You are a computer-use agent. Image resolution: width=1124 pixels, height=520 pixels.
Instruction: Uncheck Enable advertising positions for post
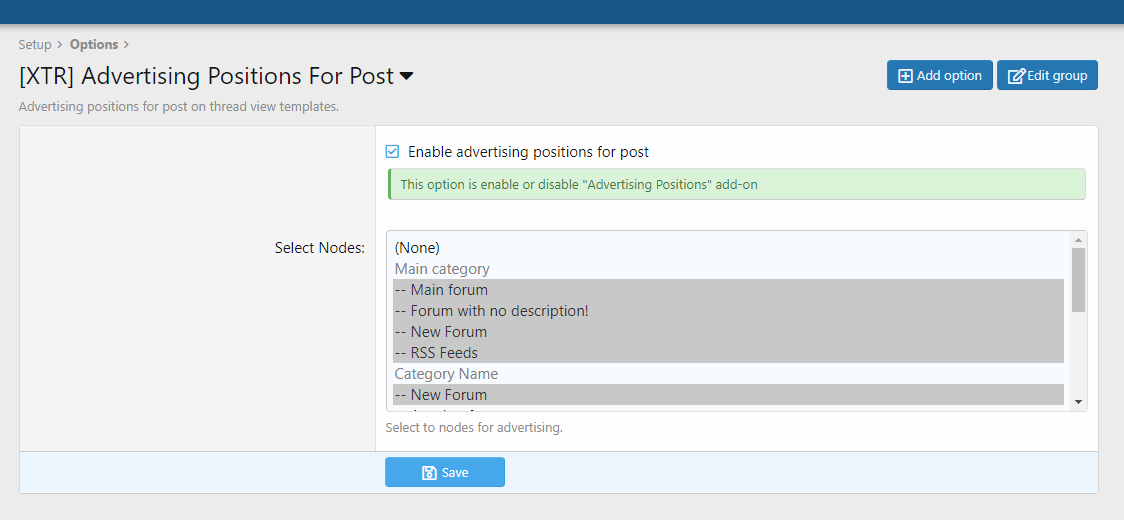[393, 152]
